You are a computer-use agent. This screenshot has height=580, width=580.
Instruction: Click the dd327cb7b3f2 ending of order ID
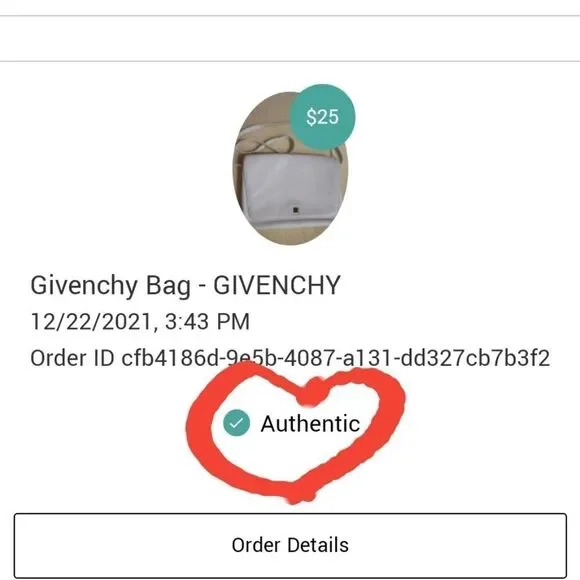coord(475,358)
